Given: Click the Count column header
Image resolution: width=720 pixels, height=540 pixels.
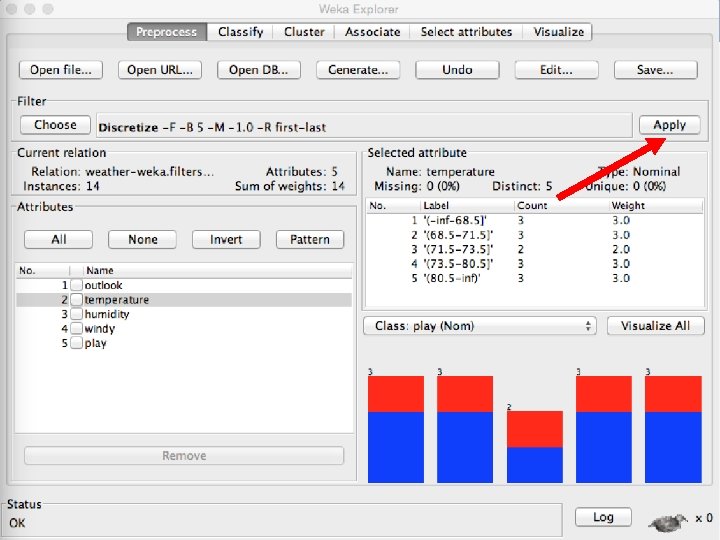Looking at the screenshot, I should [562, 206].
